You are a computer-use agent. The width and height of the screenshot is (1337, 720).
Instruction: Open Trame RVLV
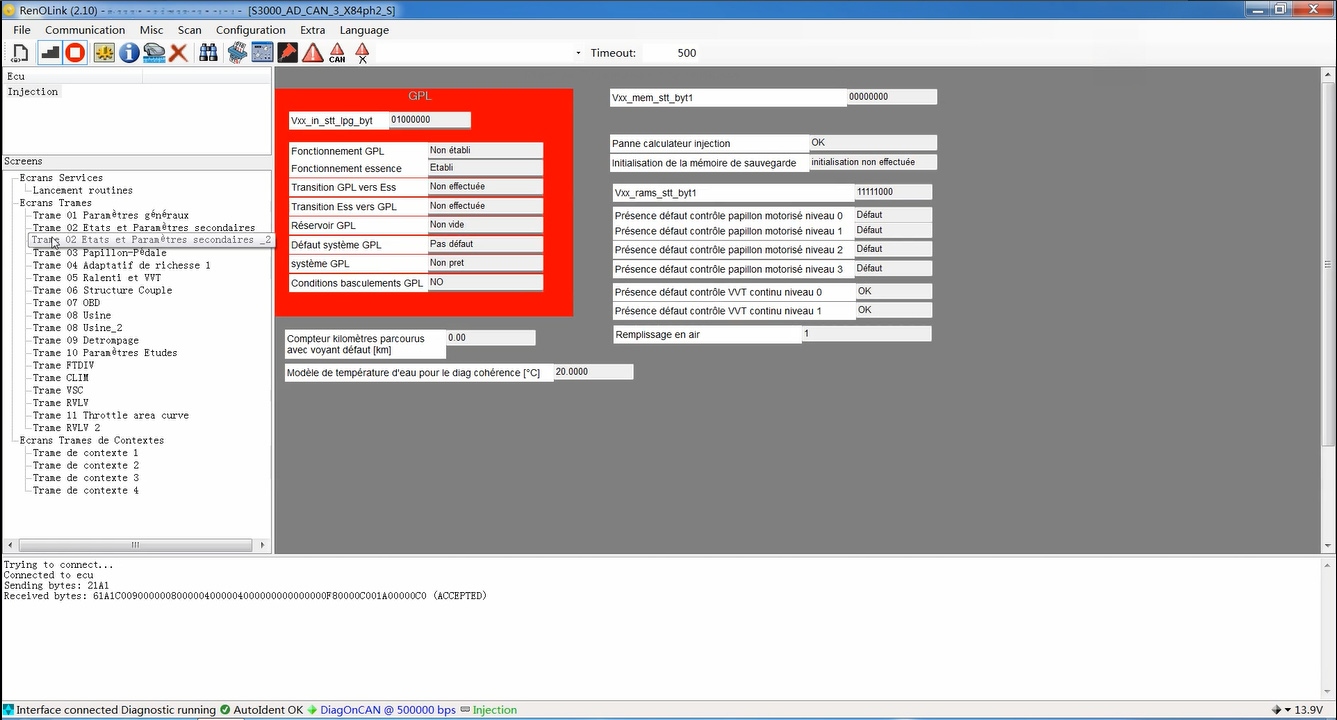[x=60, y=403]
